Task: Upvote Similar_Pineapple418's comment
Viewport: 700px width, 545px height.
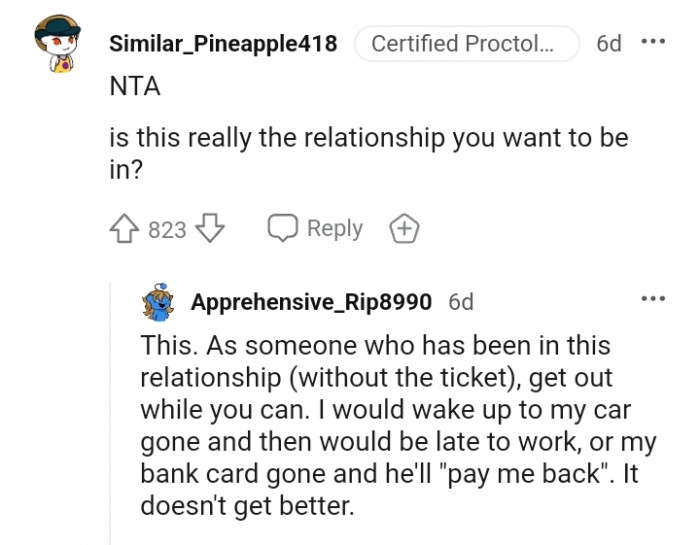Action: click(126, 229)
